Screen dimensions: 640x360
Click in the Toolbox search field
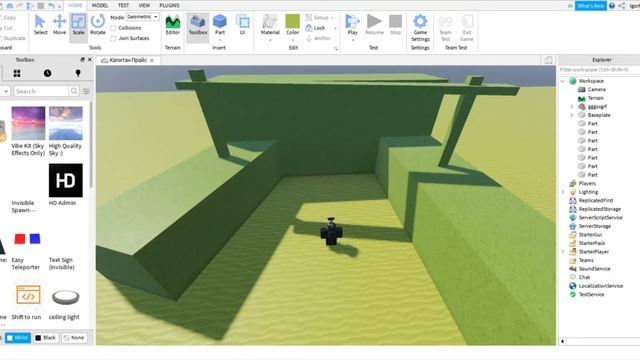41,91
